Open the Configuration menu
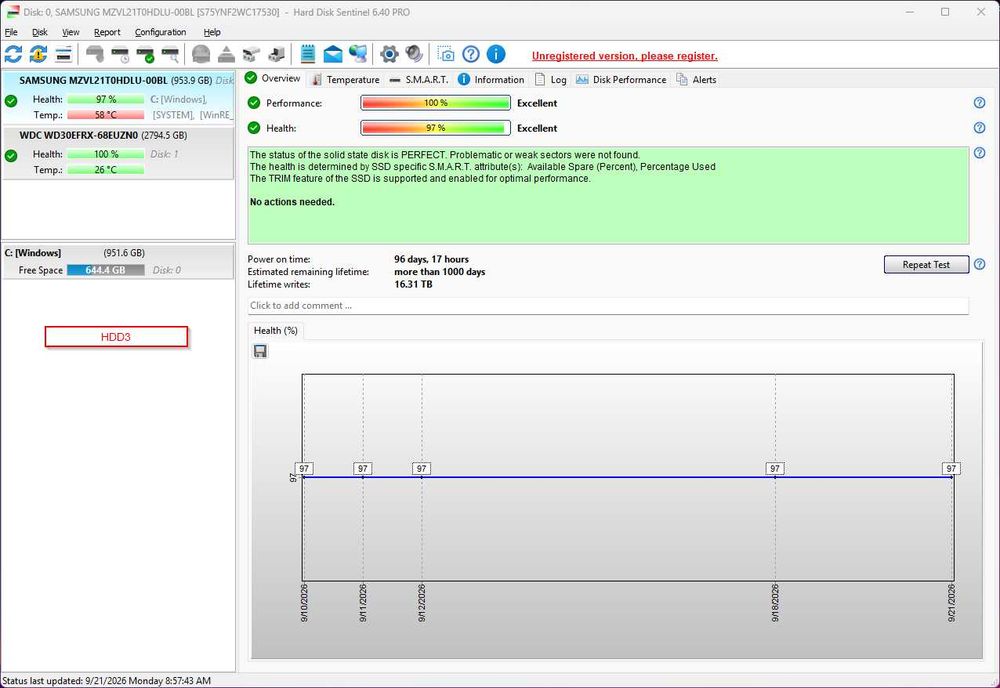1000x688 pixels. 160,32
